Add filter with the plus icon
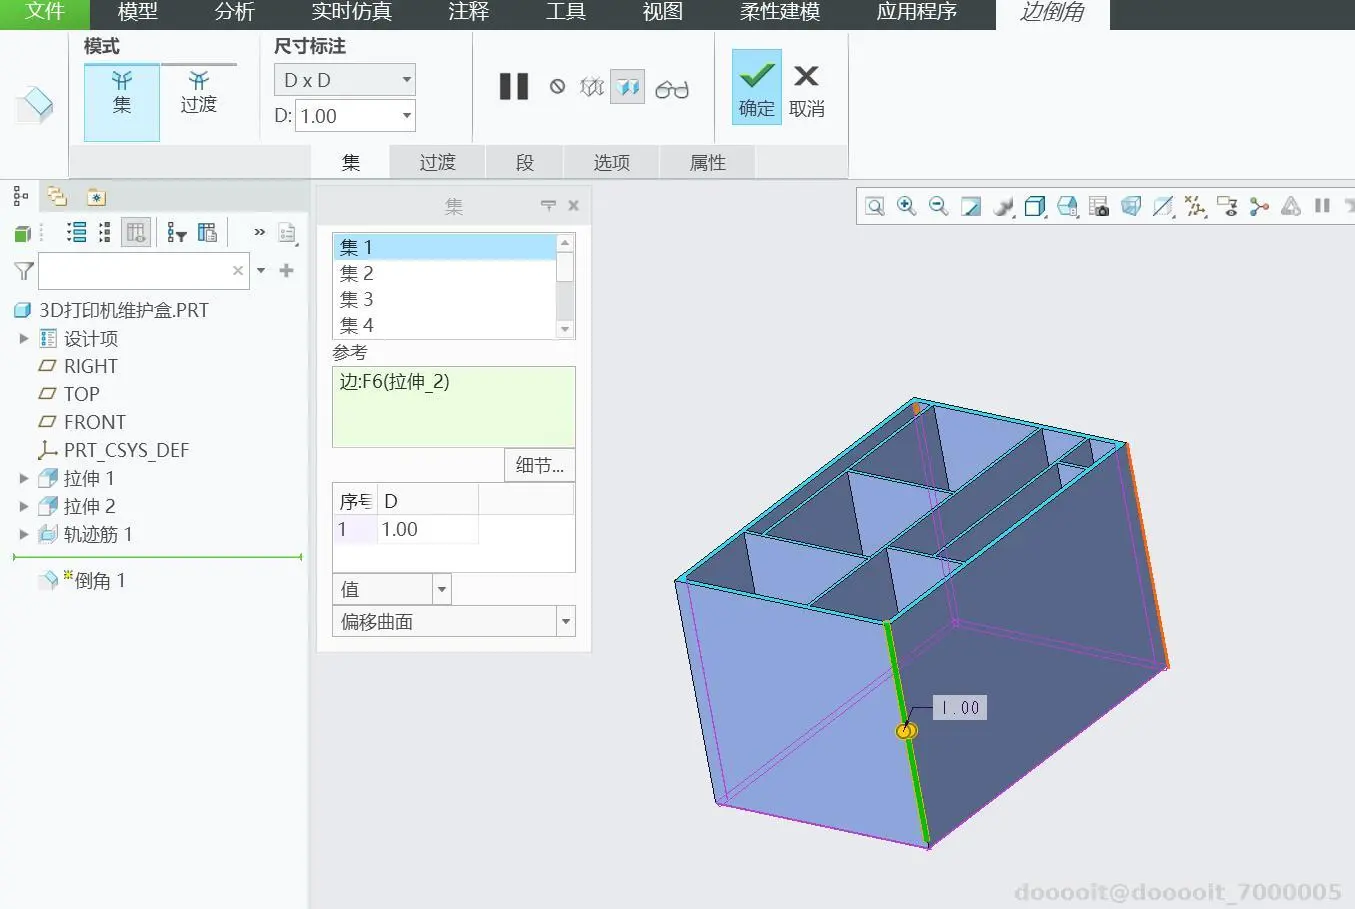 (x=287, y=270)
